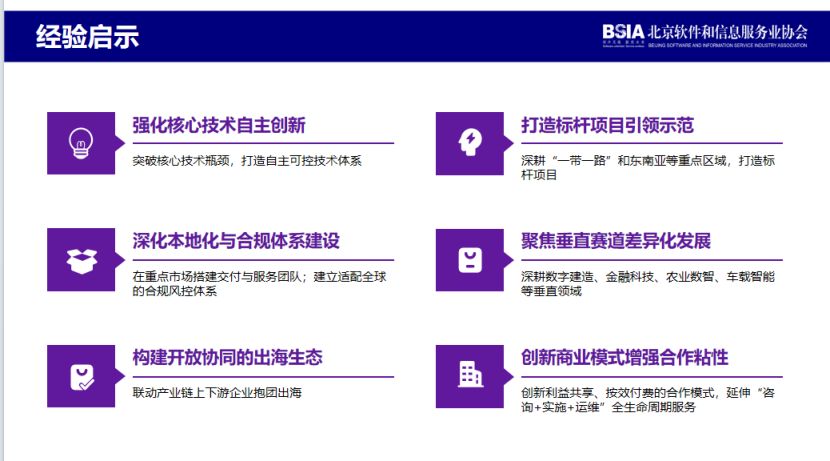Image resolution: width=830 pixels, height=461 pixels.
Task: Select heading 聚焦垂直赛道差异化发展
Action: pos(616,241)
